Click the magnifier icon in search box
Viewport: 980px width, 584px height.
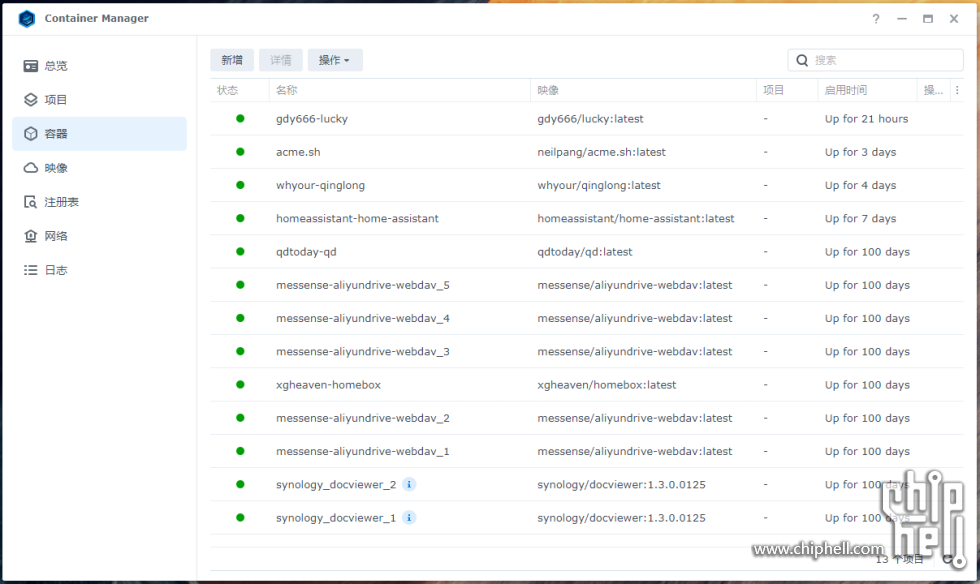coord(802,60)
